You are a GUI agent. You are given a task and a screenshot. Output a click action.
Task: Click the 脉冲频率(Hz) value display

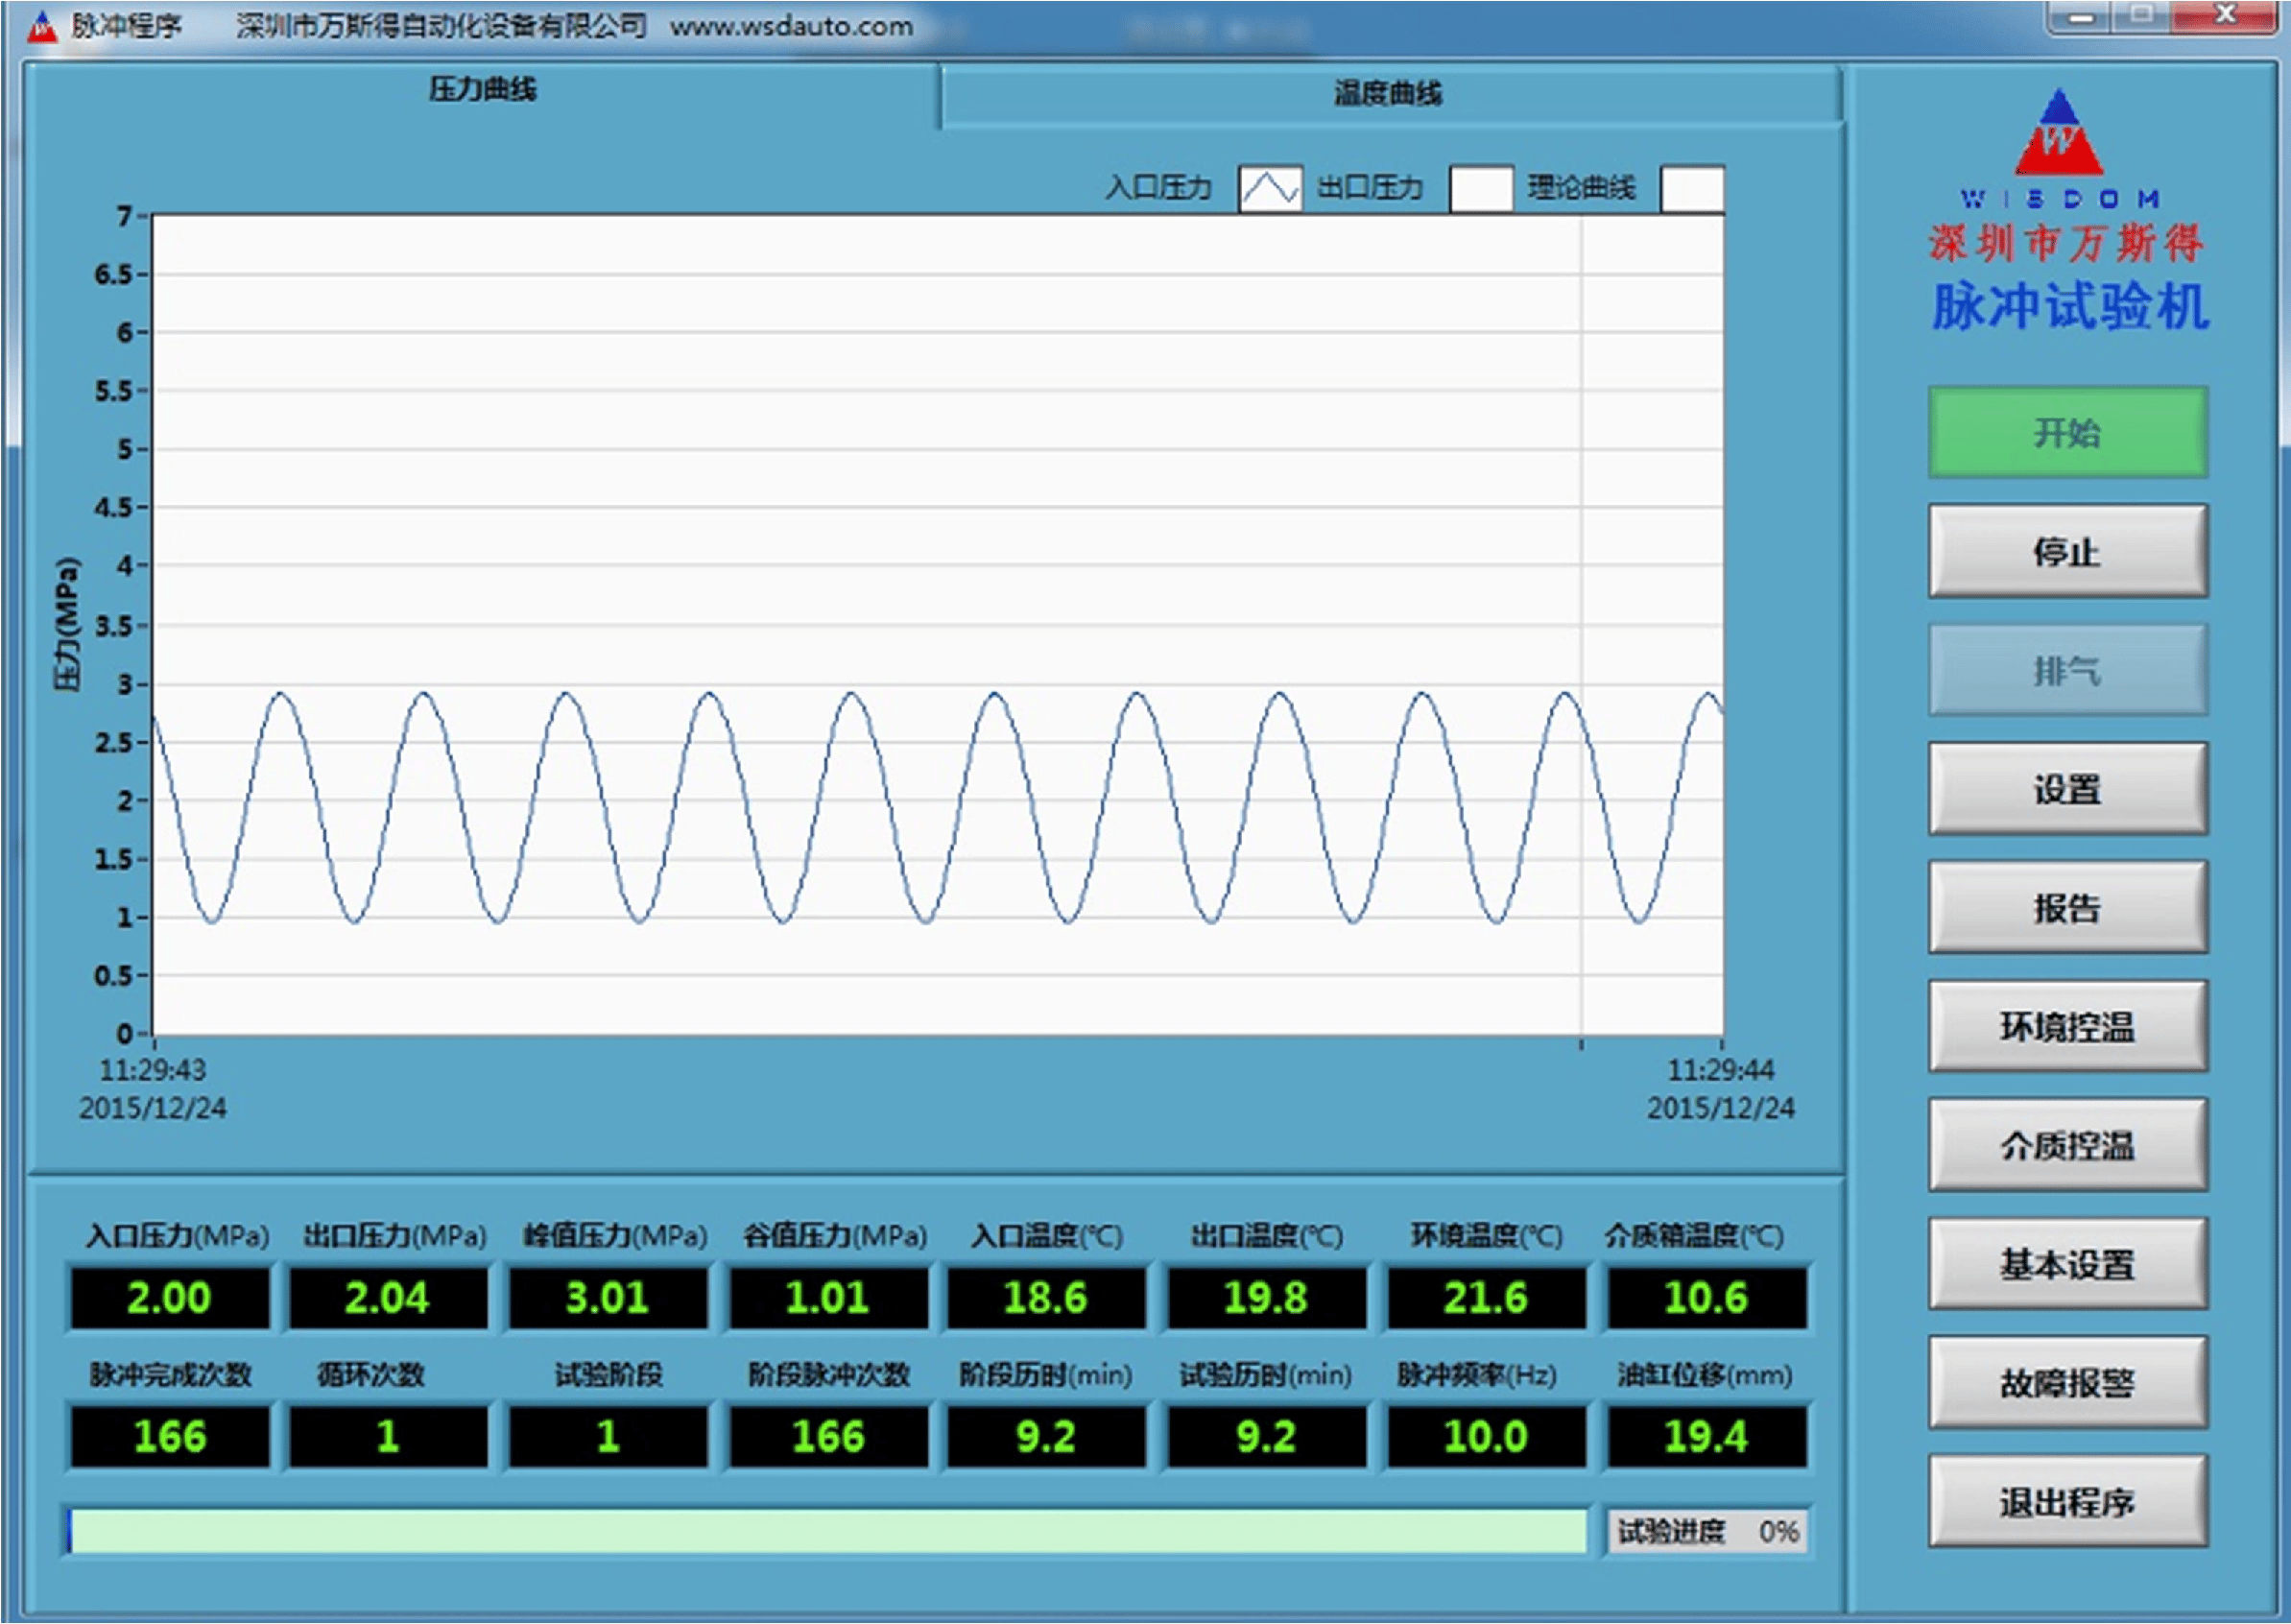click(1485, 1437)
